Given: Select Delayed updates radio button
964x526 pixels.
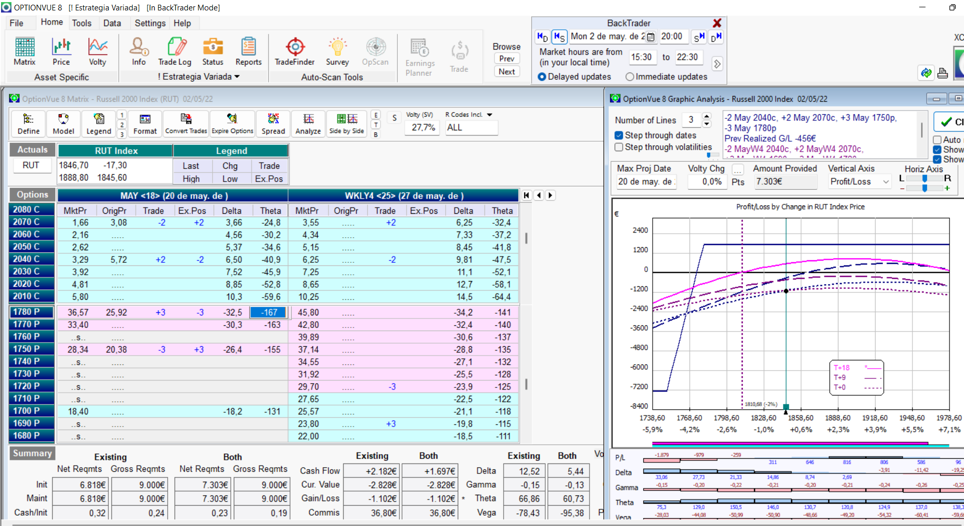Looking at the screenshot, I should click(542, 77).
